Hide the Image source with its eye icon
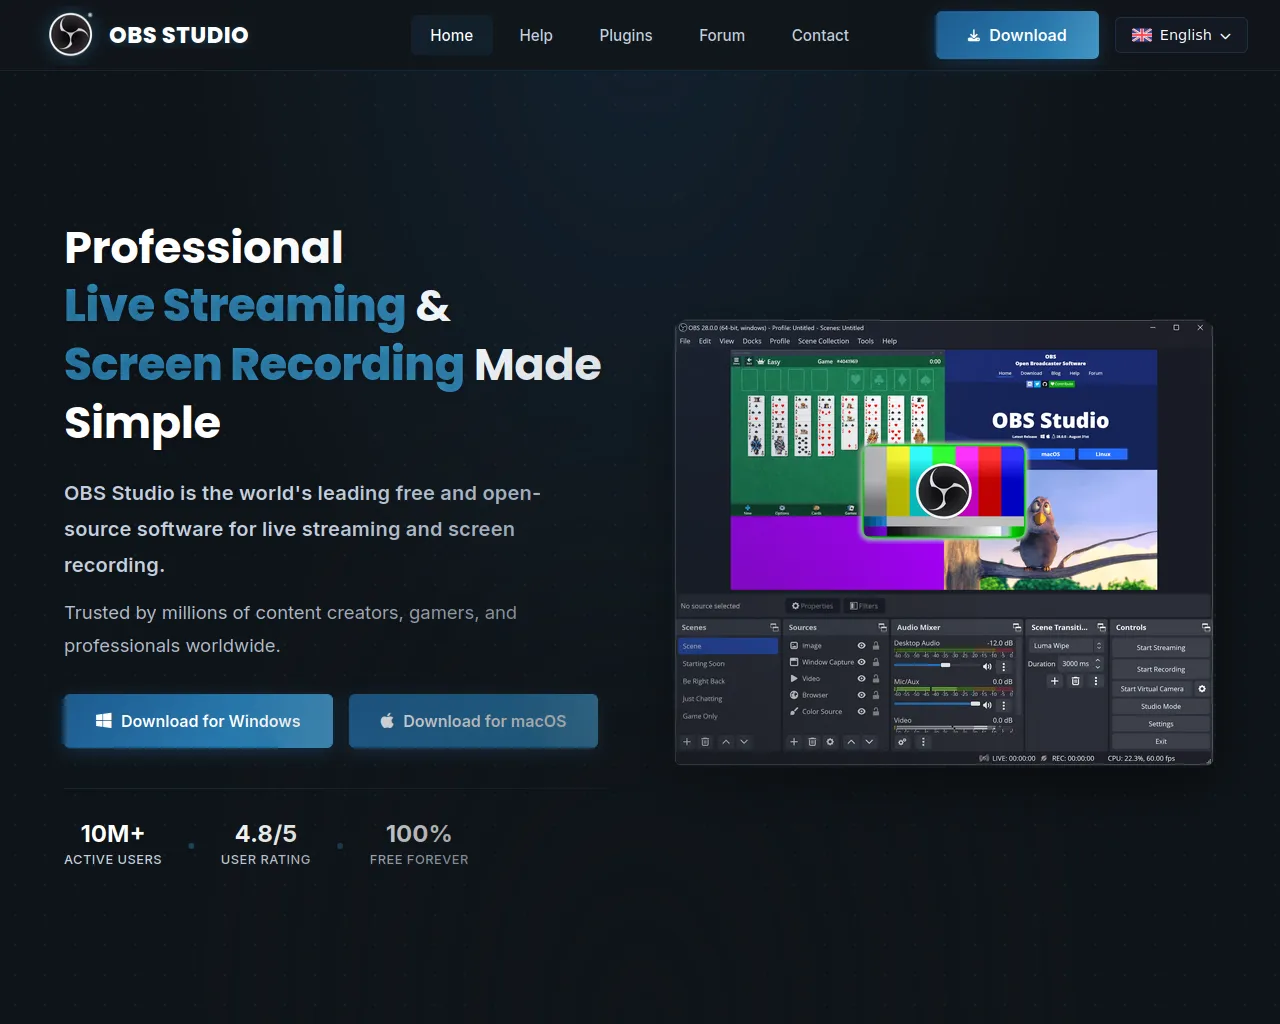 point(861,646)
